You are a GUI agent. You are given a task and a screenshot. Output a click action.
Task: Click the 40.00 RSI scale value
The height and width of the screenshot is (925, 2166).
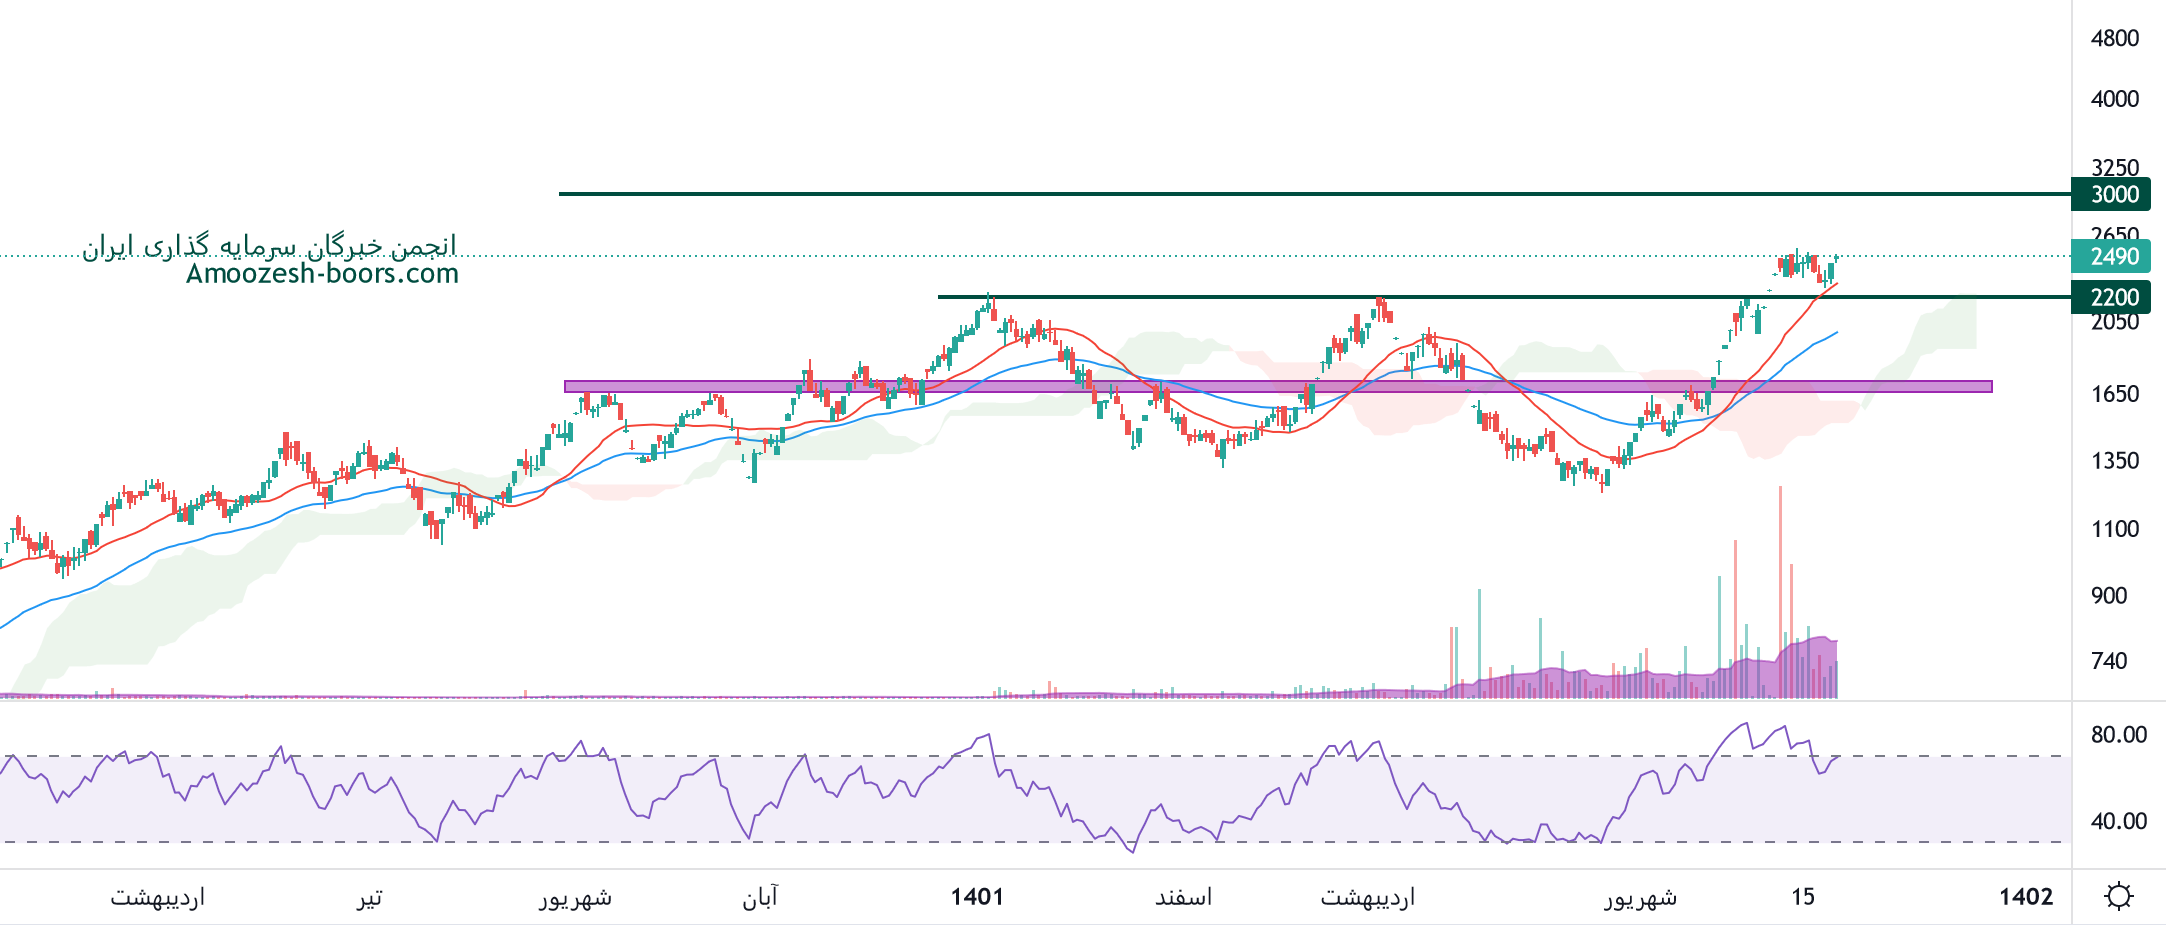pos(2118,821)
